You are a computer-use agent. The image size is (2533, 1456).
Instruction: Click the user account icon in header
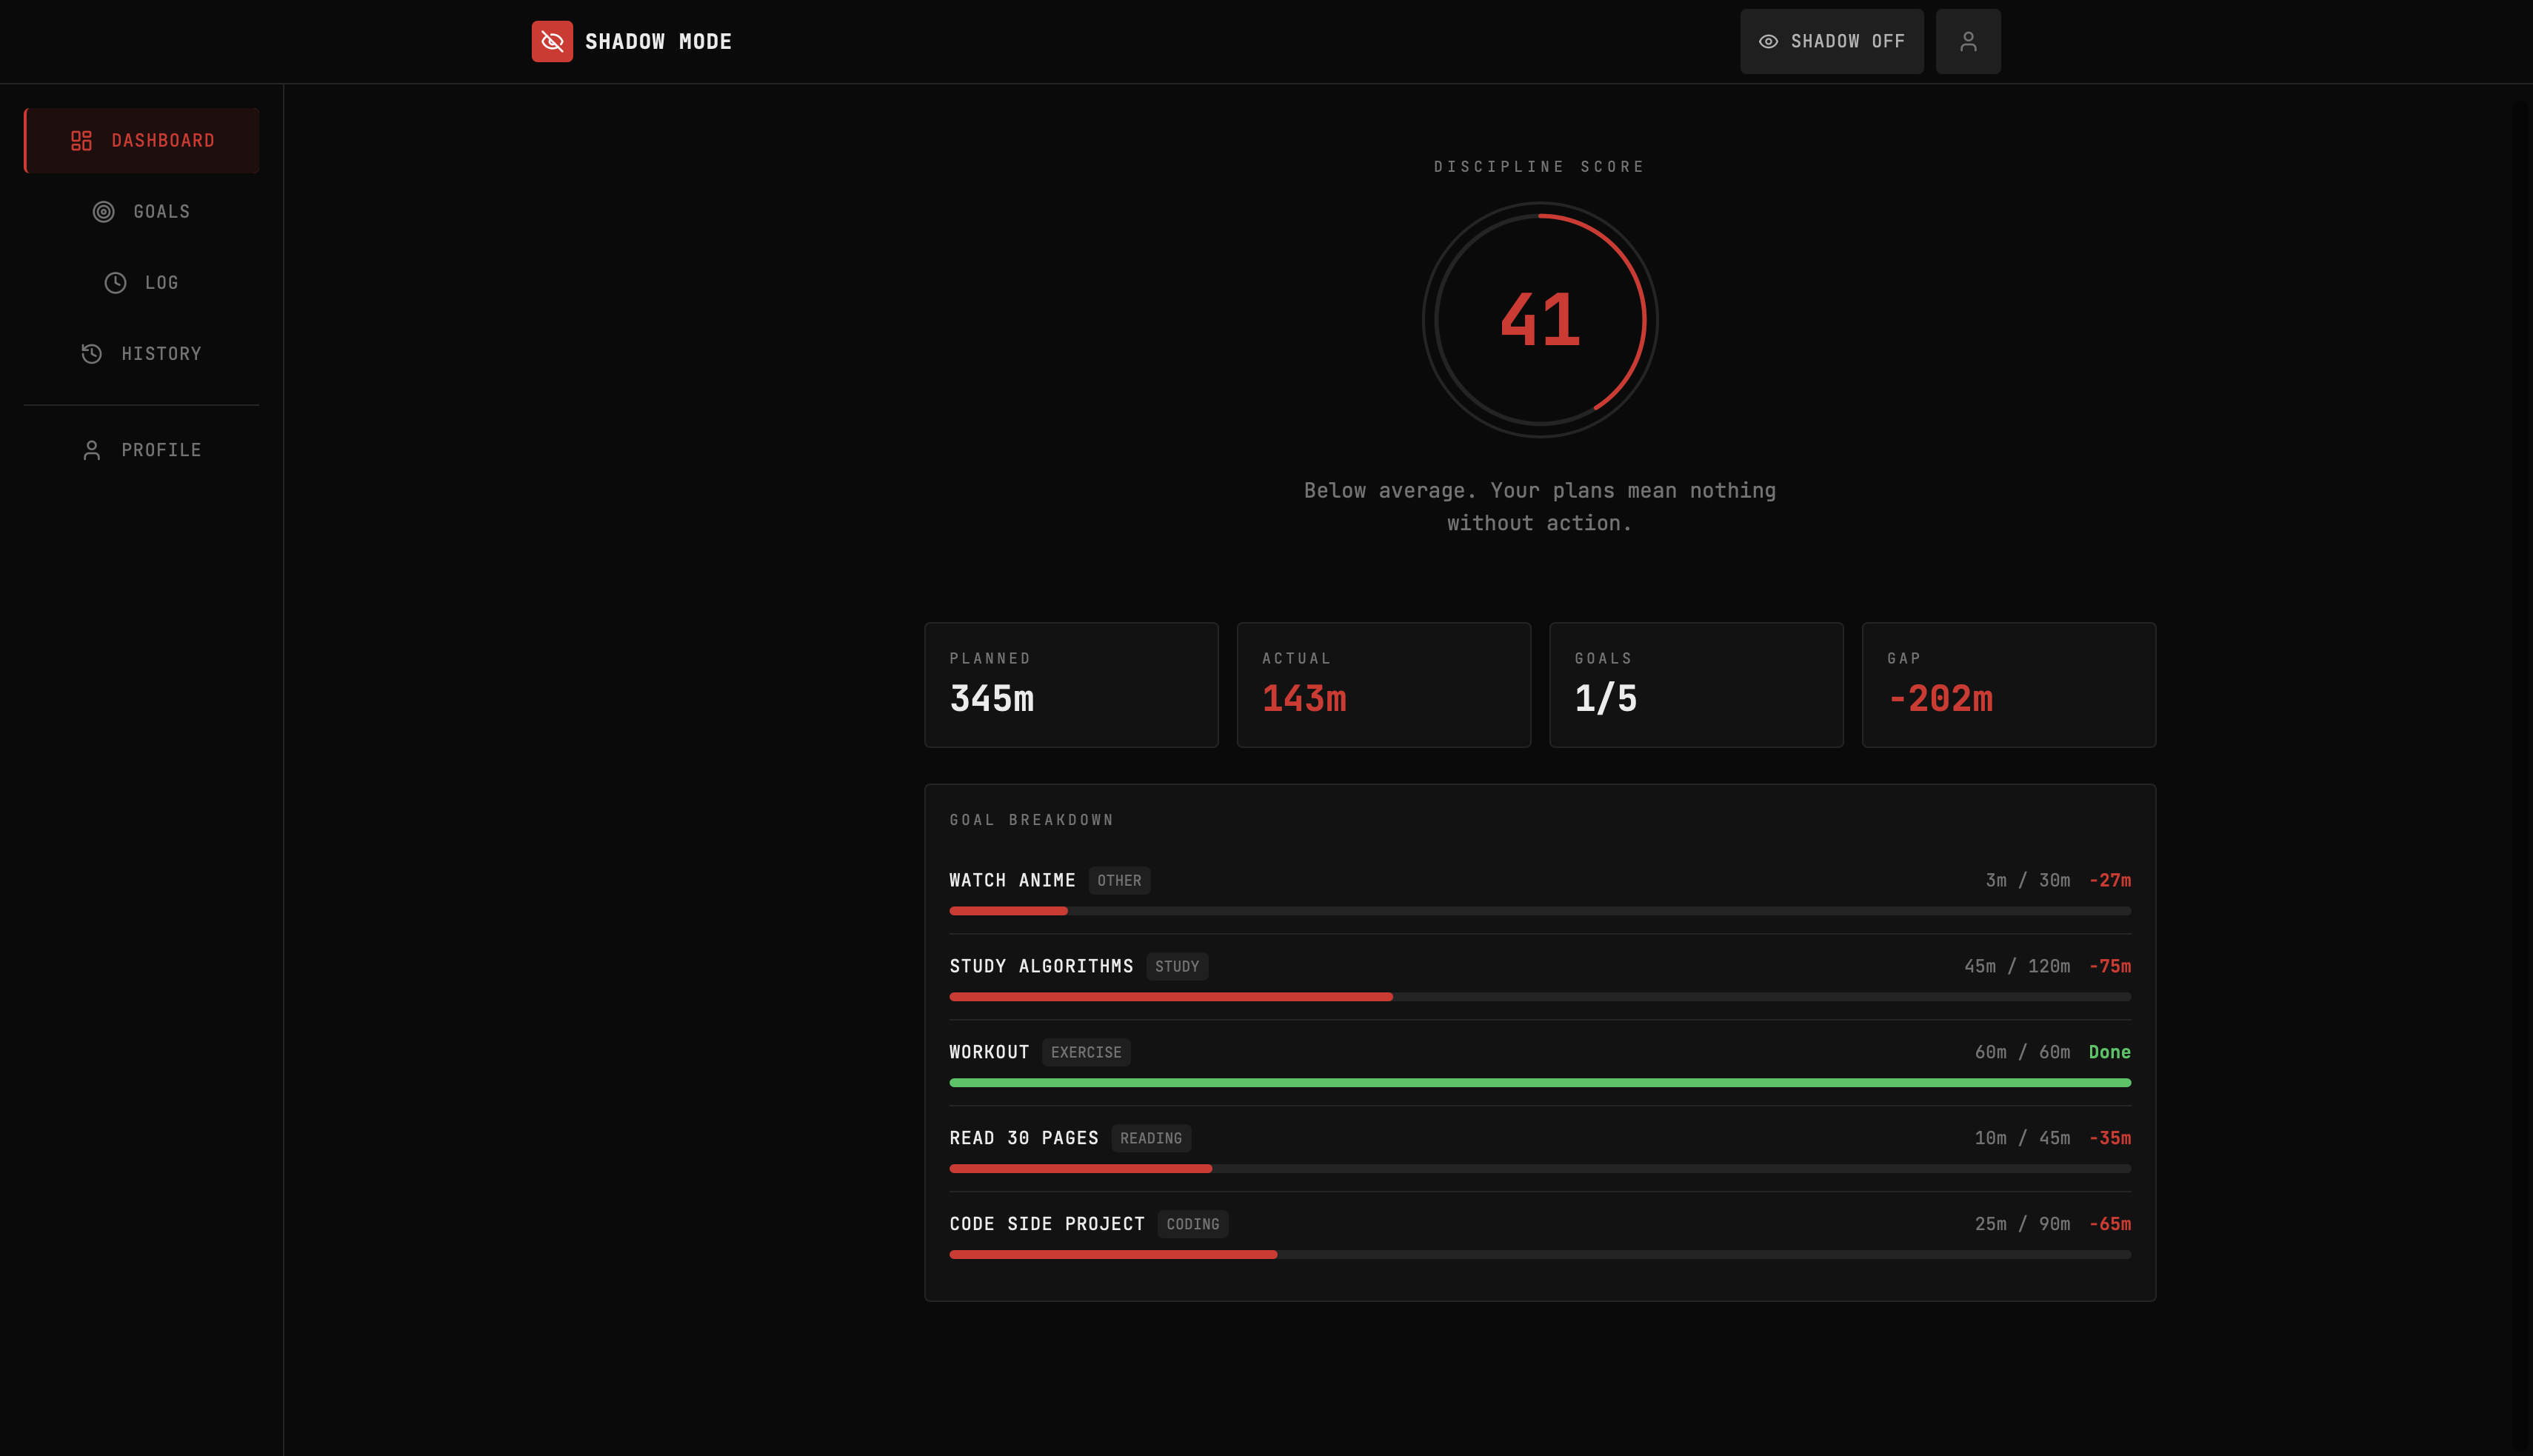tap(1967, 41)
